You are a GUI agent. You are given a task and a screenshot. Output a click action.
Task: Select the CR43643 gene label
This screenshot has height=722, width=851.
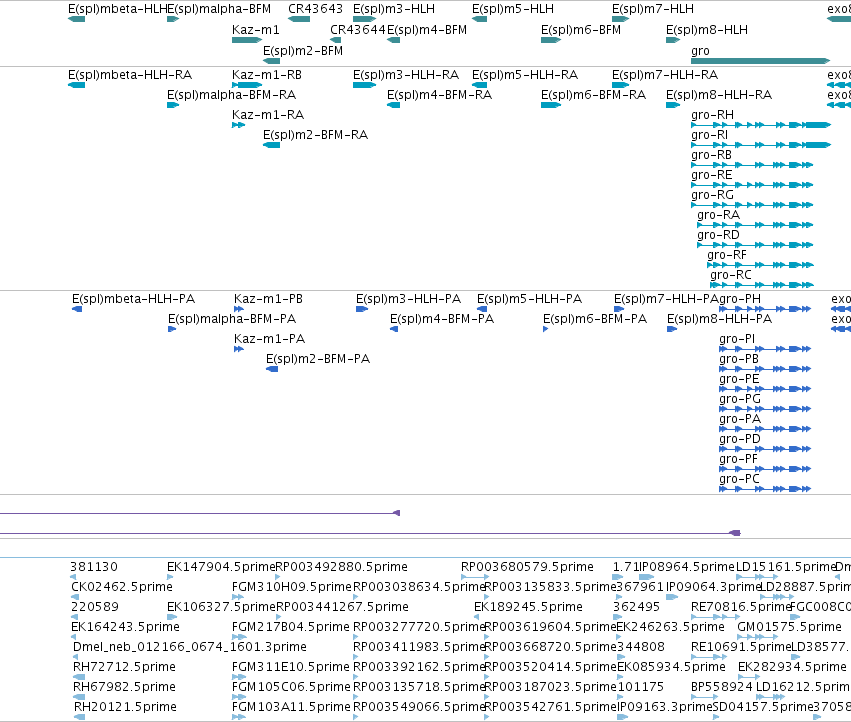pos(315,9)
